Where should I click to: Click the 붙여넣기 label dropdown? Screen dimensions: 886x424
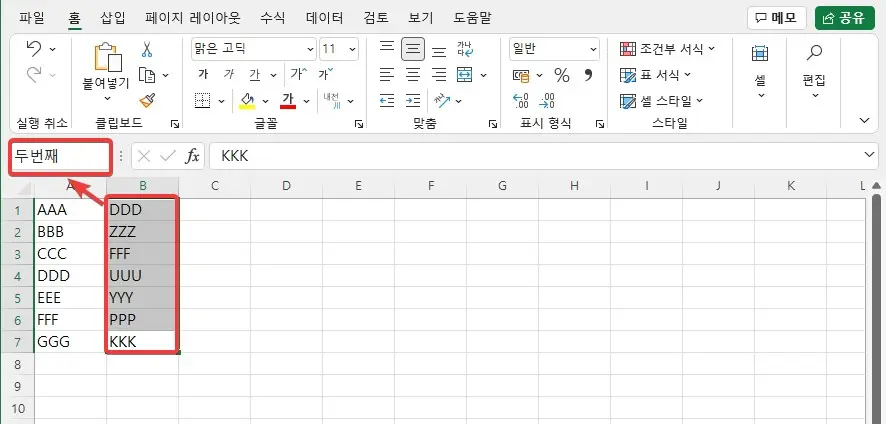tap(107, 90)
